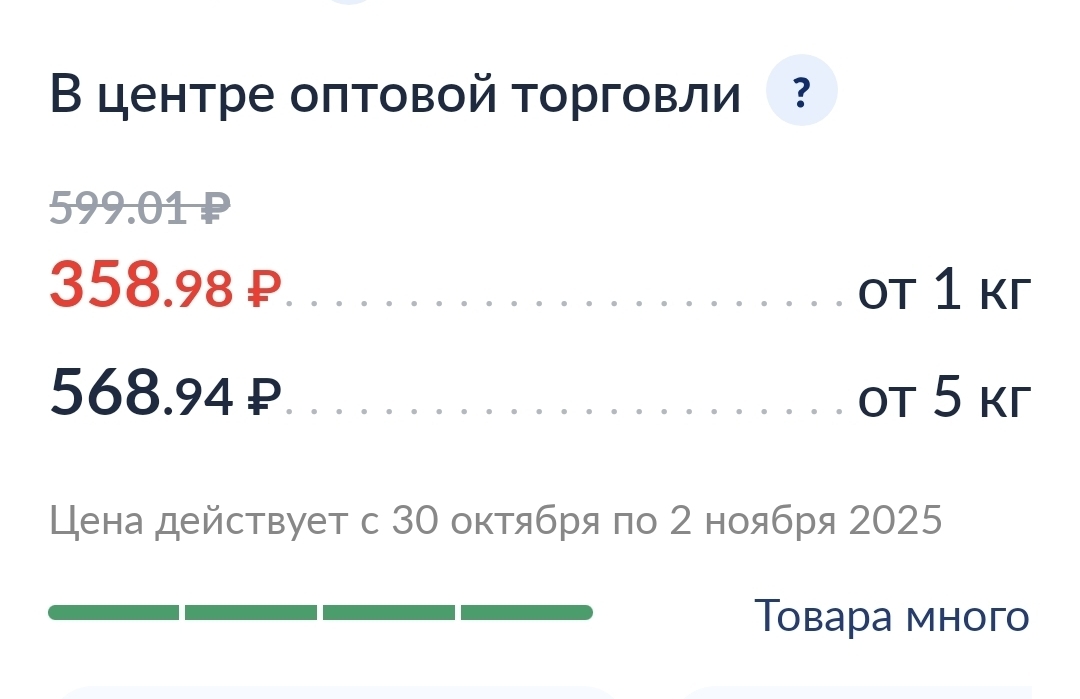Click the price validity dates text
Viewport: 1080px width, 699px height.
pyautogui.click(x=495, y=518)
